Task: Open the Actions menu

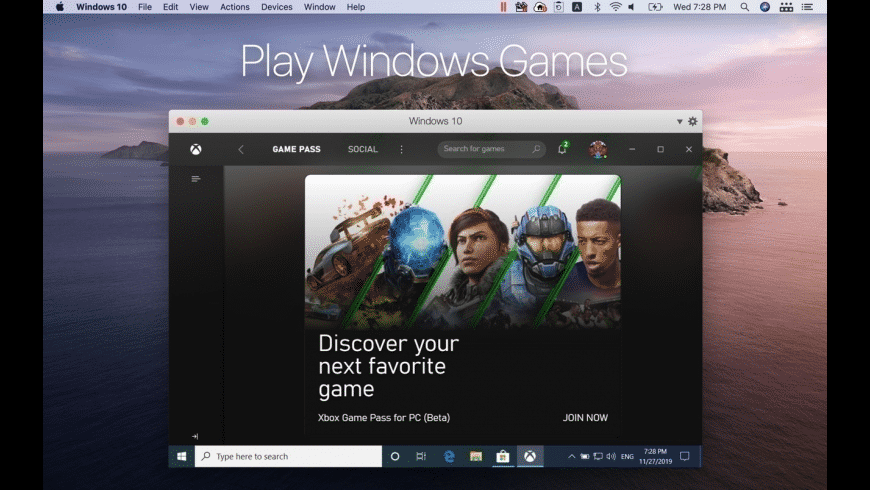Action: (235, 7)
